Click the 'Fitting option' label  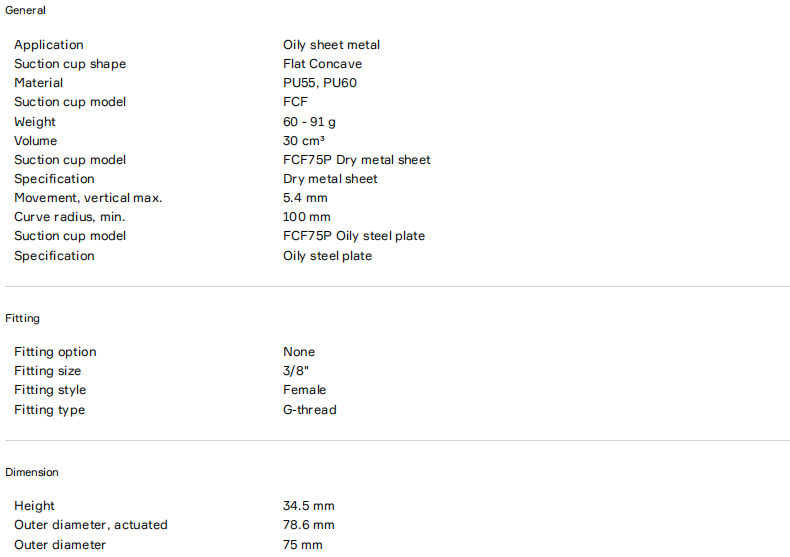55,352
